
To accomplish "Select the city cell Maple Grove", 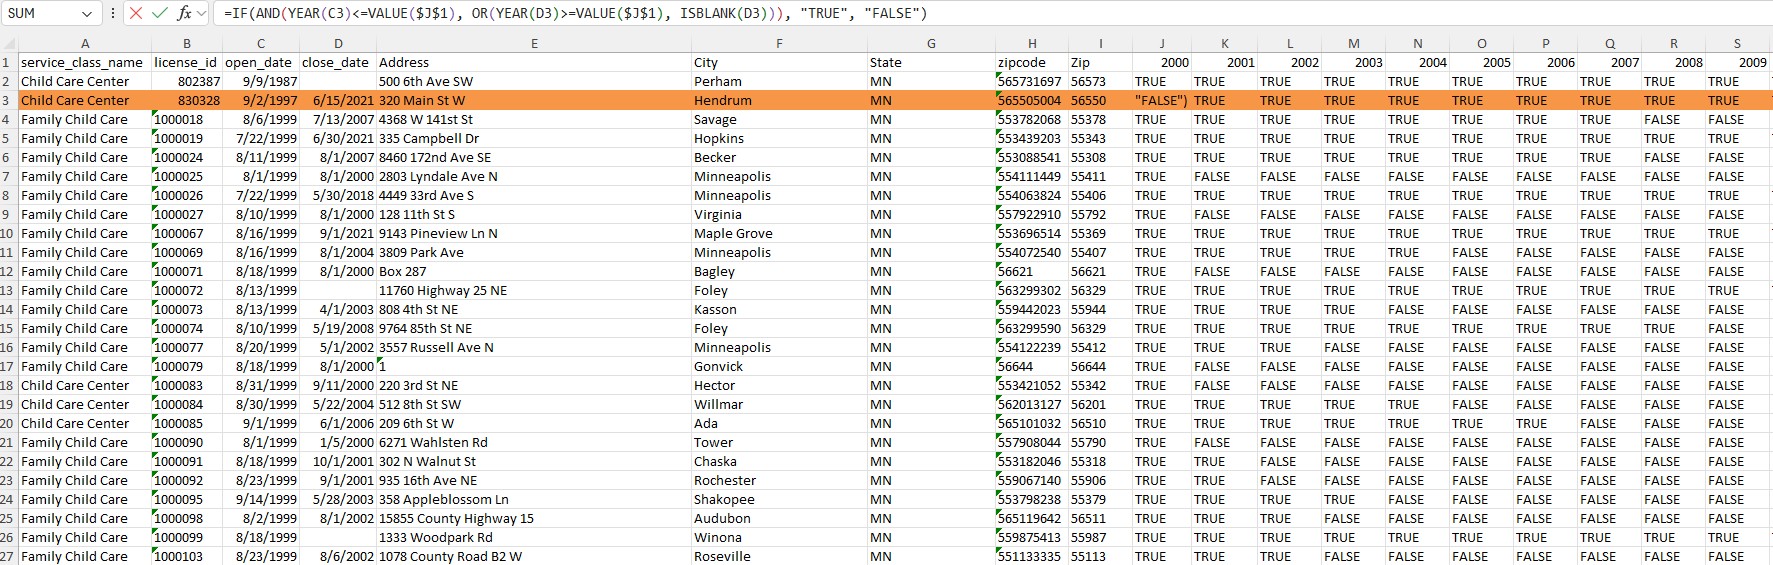I will (778, 234).
